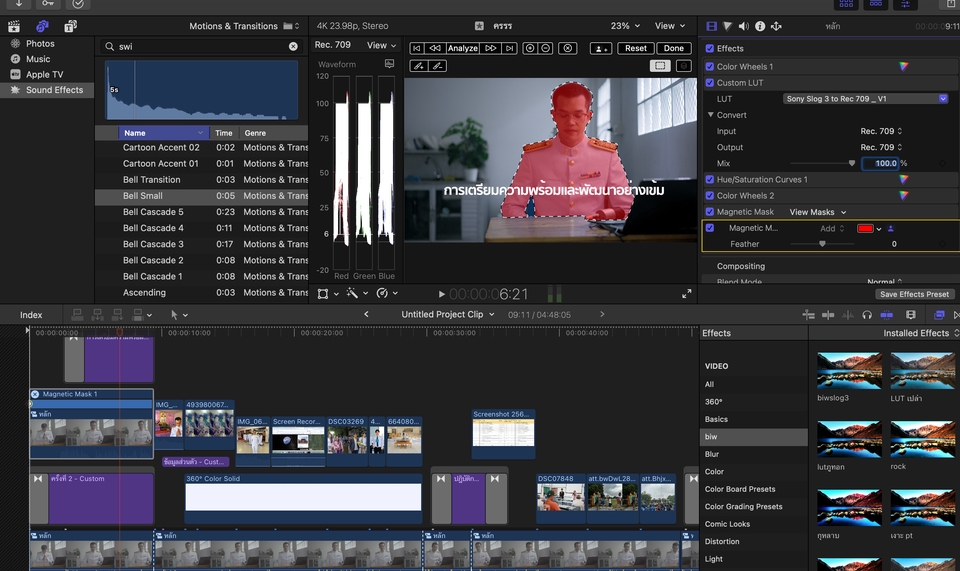Change the Input color space dropdown
Image resolution: width=960 pixels, height=571 pixels.
tap(881, 131)
